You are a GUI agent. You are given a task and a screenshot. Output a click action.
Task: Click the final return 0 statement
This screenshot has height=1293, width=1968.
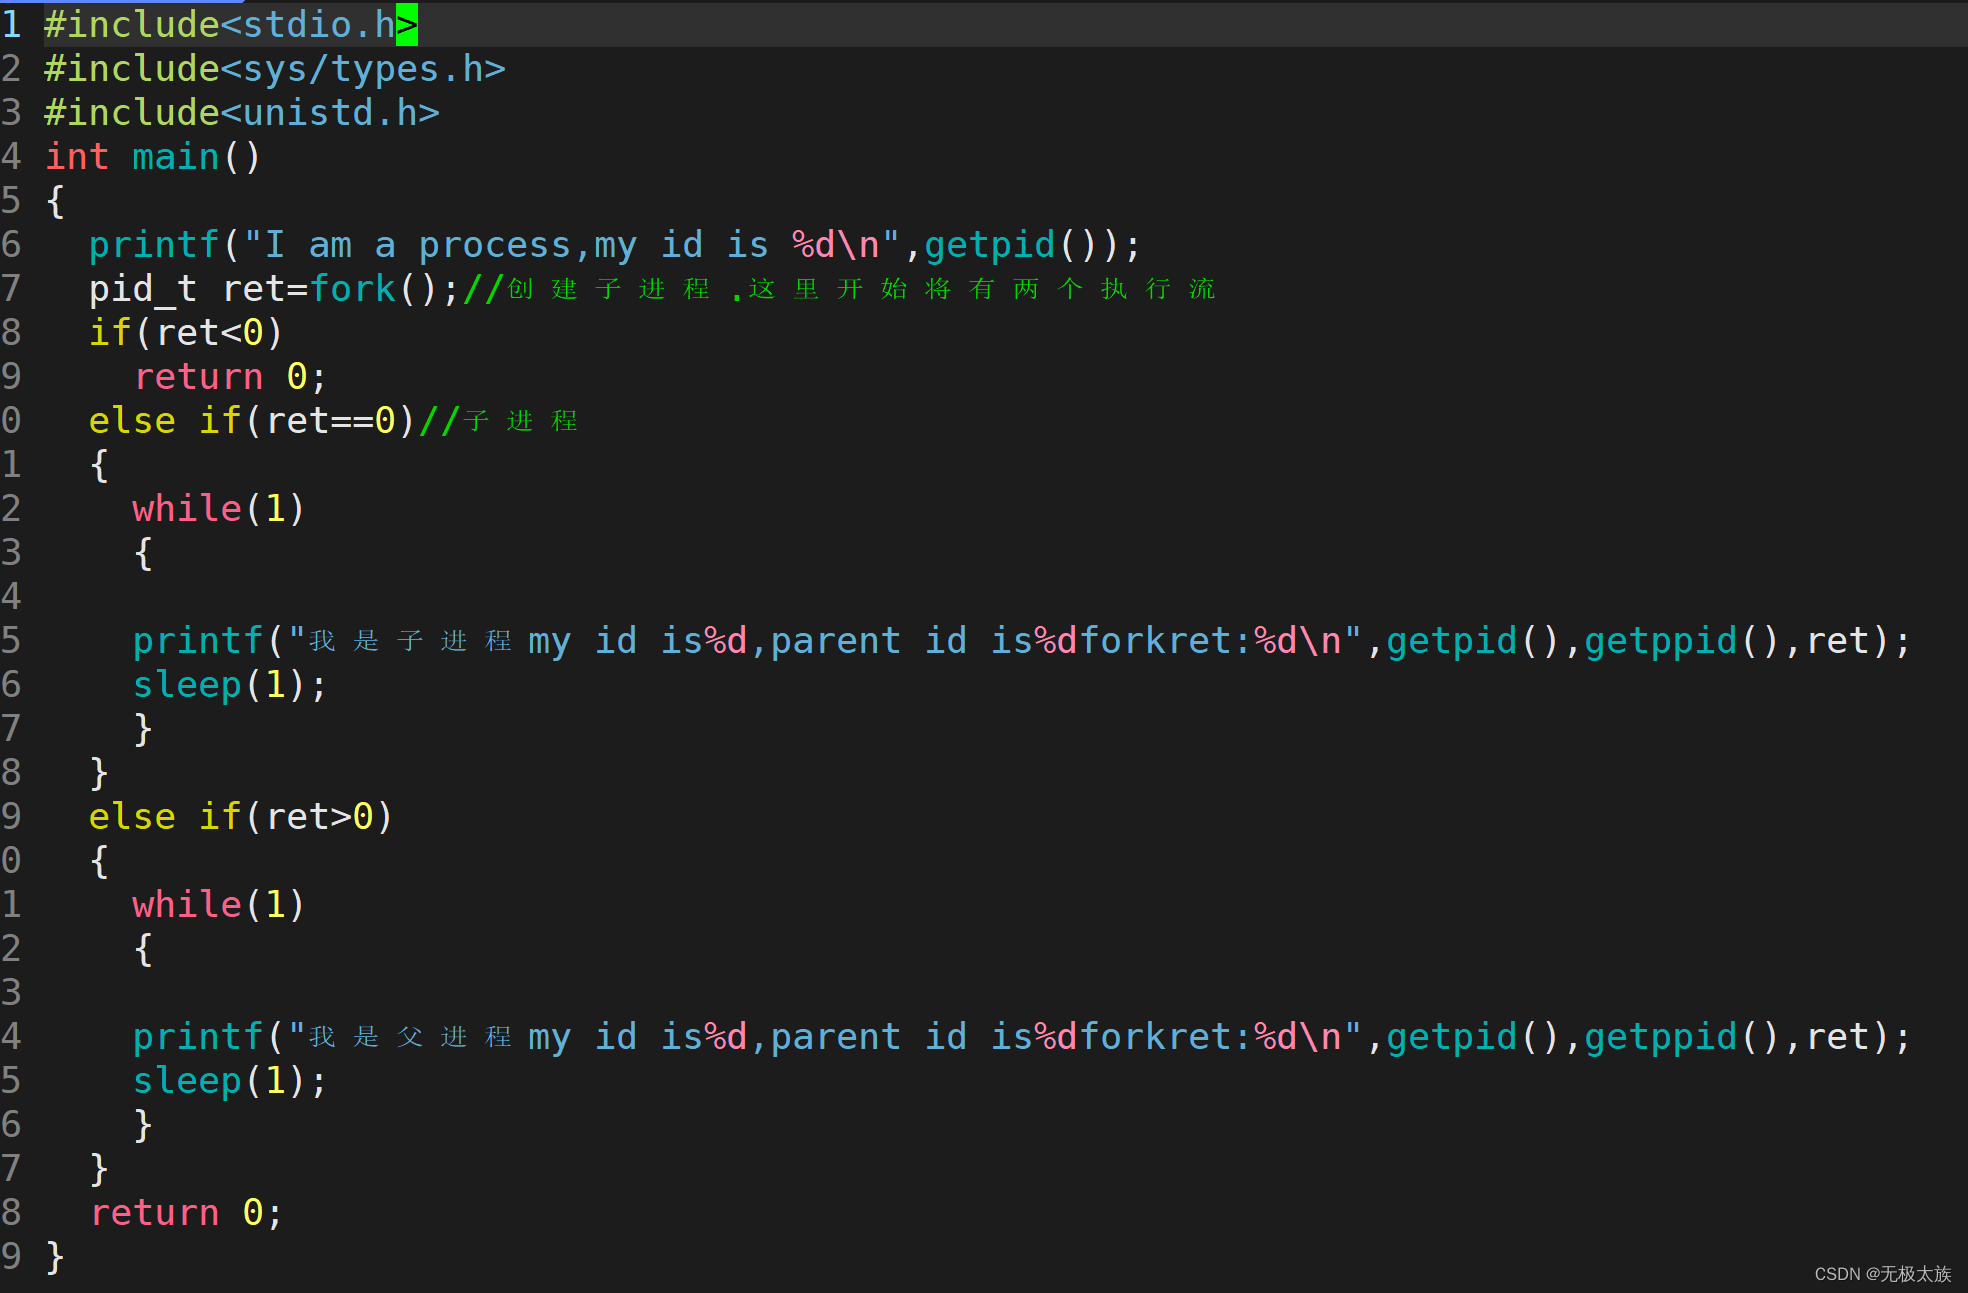point(186,1213)
